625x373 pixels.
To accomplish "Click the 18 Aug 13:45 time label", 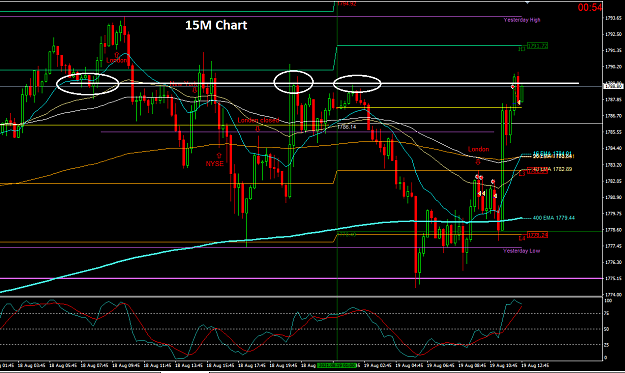I will [189, 365].
